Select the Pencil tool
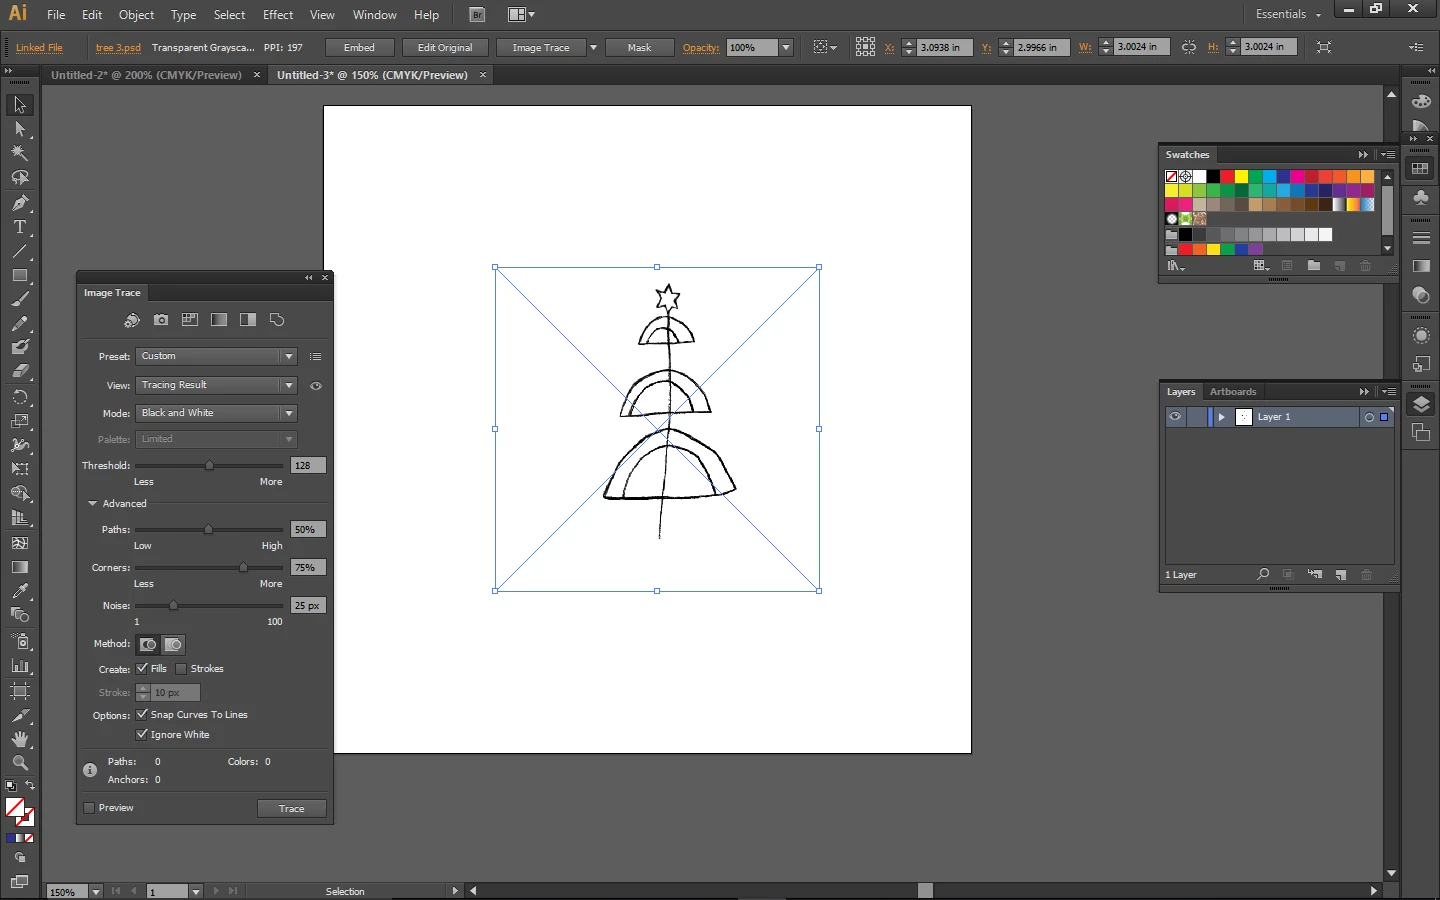Screen dimensions: 1440x900 click(20, 324)
